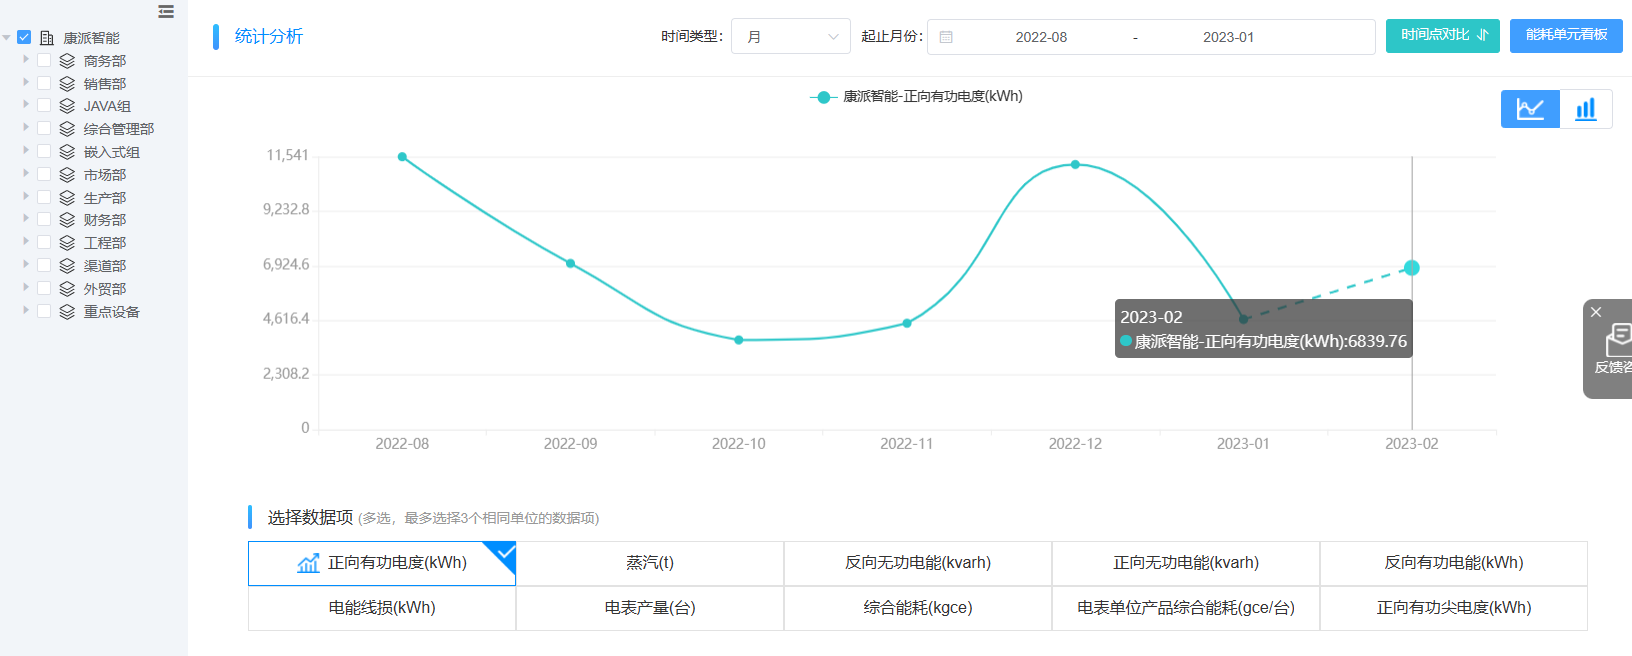Click the layers icon beside JAVA组

coord(67,106)
